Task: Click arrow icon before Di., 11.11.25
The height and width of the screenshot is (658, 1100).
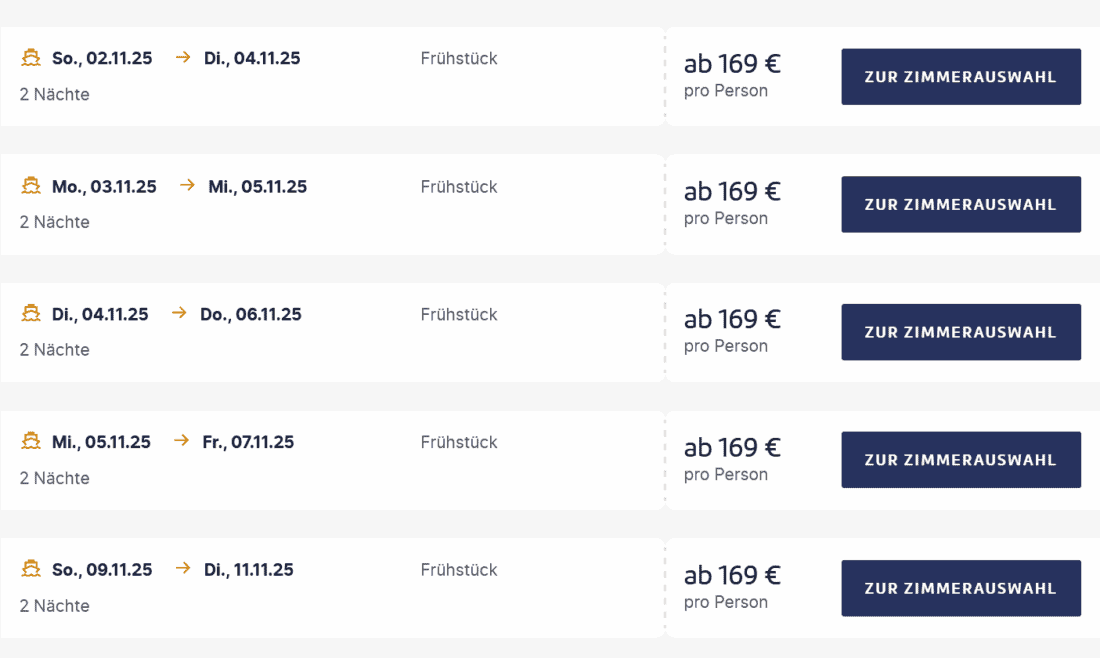Action: [182, 569]
